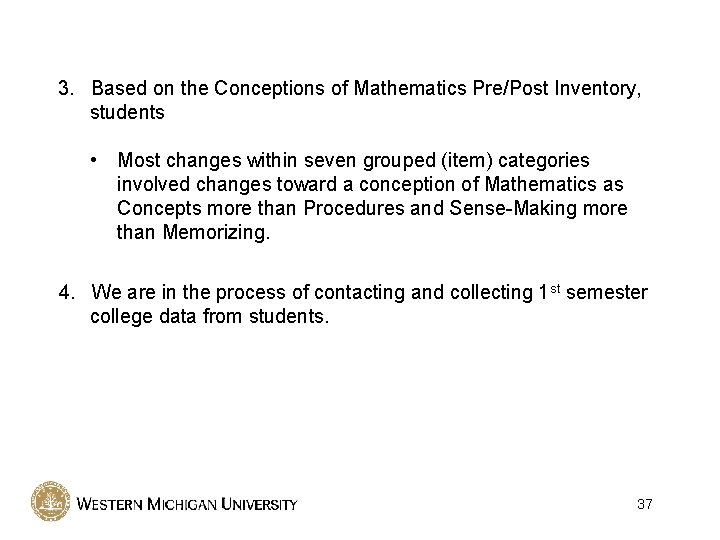The width and height of the screenshot is (720, 540).
Task: Click the word "Concepts" in the bullet
Action: tap(158, 208)
